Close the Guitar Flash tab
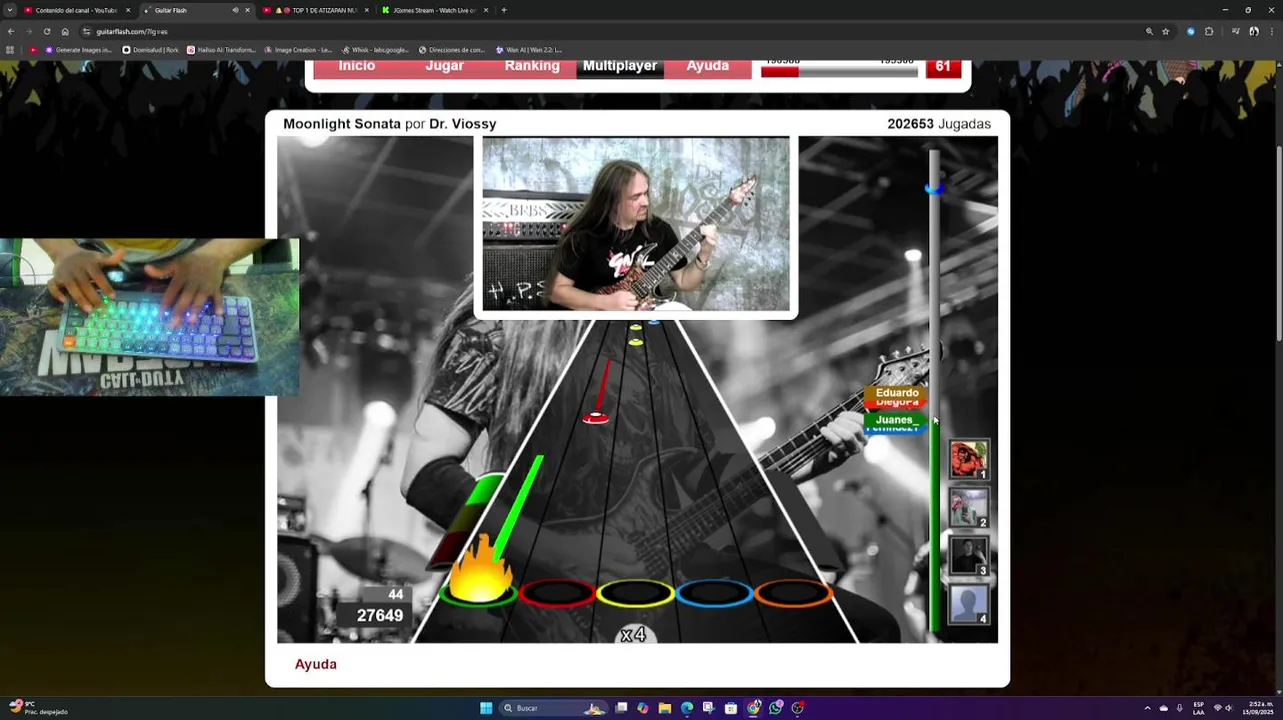The width and height of the screenshot is (1283, 720). (247, 10)
